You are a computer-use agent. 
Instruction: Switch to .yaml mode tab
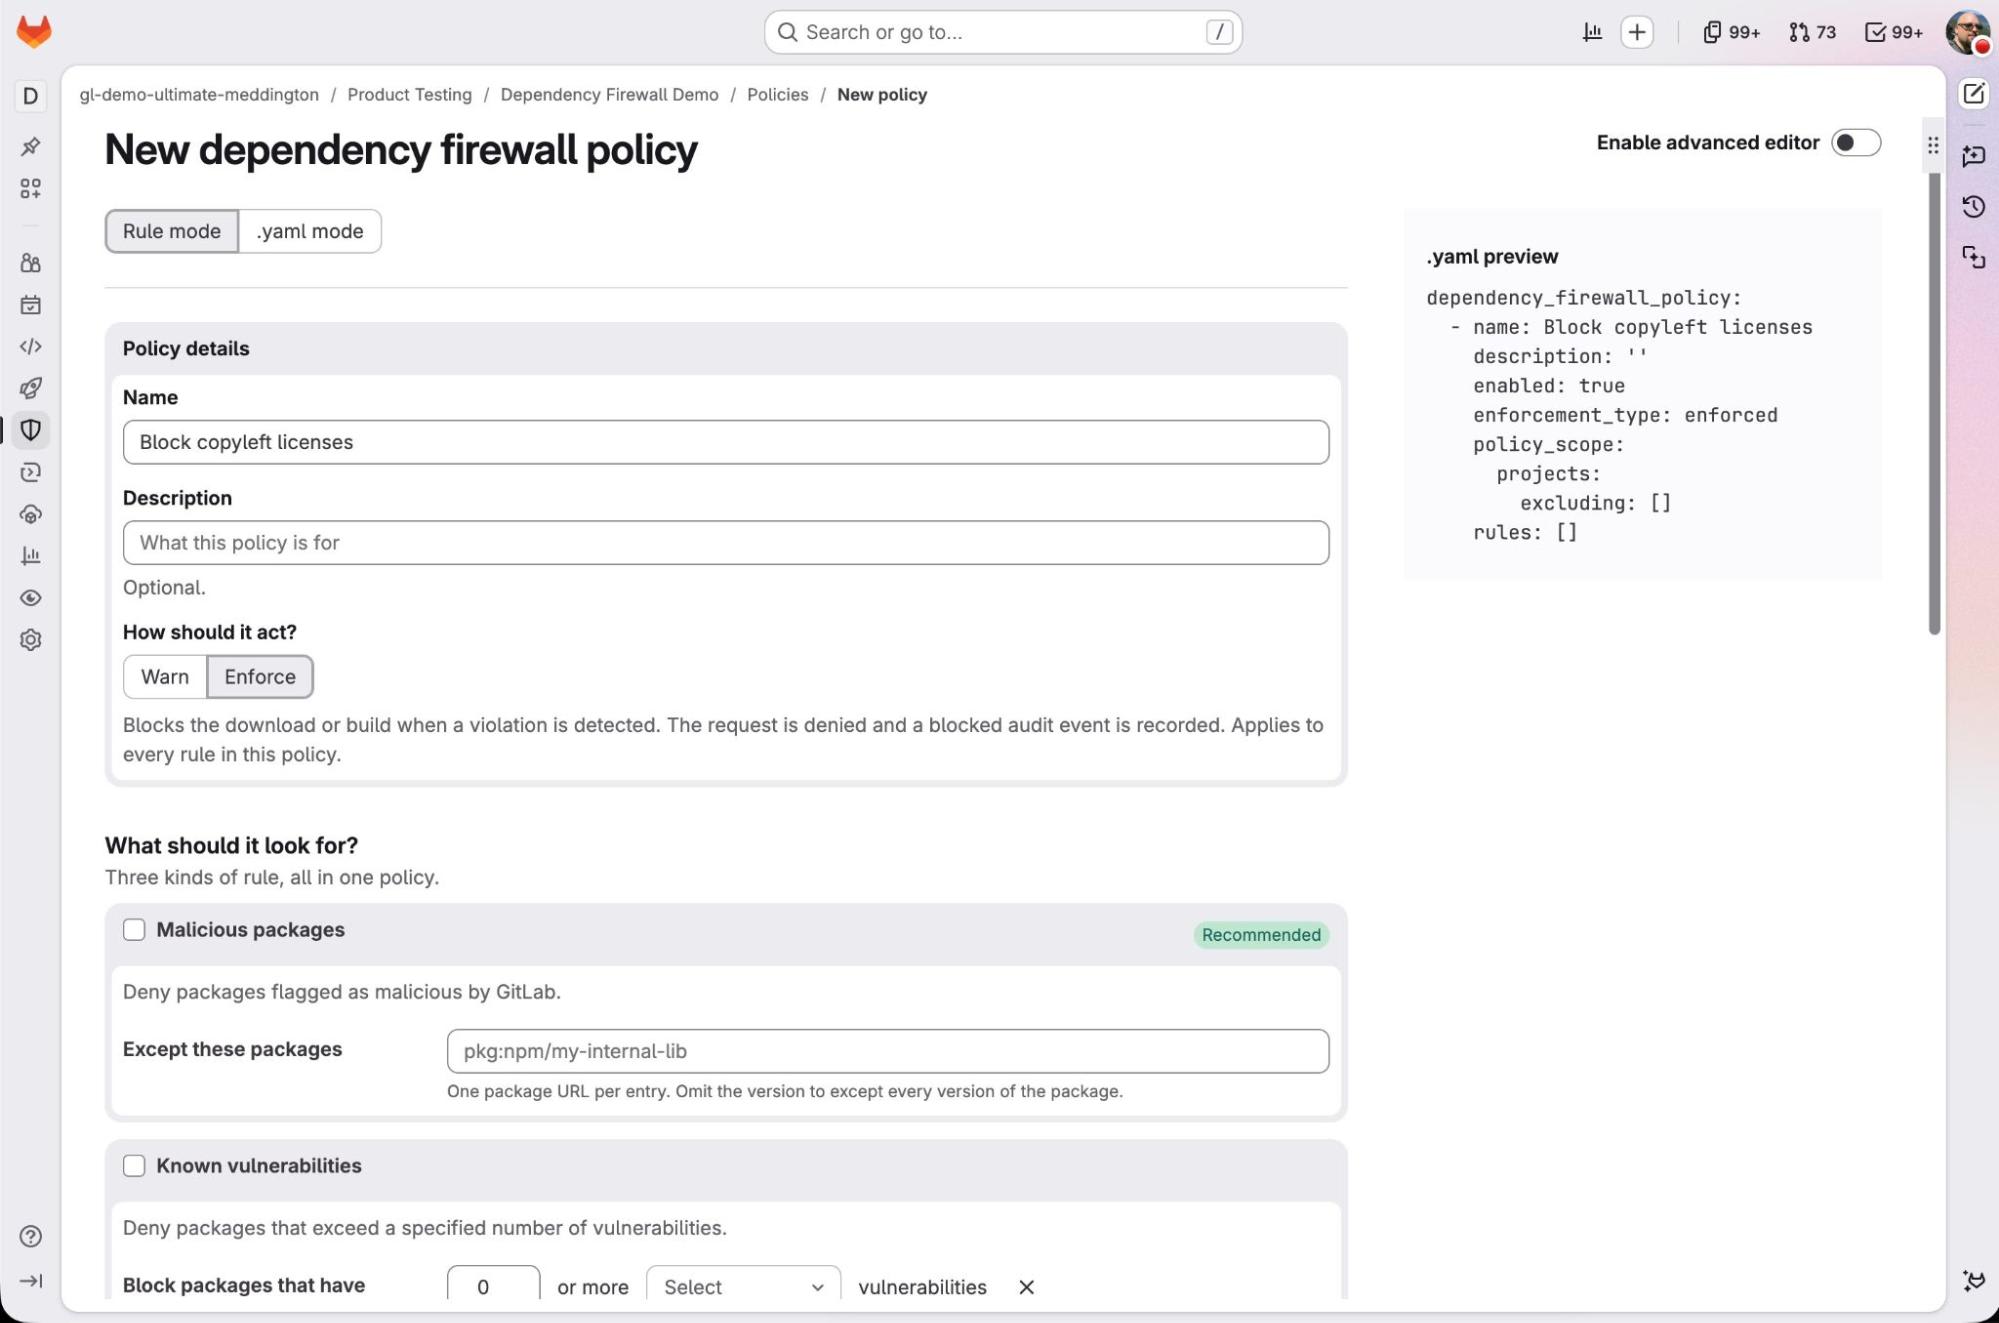[310, 231]
